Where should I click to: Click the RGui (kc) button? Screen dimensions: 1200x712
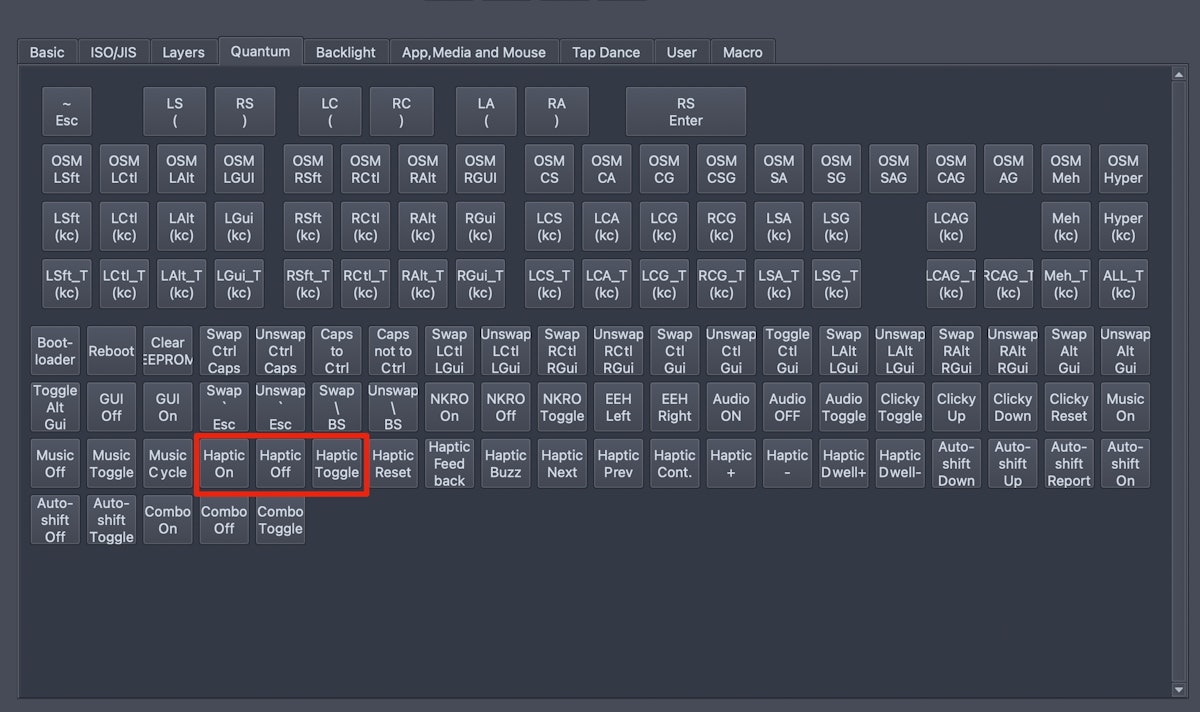pyautogui.click(x=480, y=227)
